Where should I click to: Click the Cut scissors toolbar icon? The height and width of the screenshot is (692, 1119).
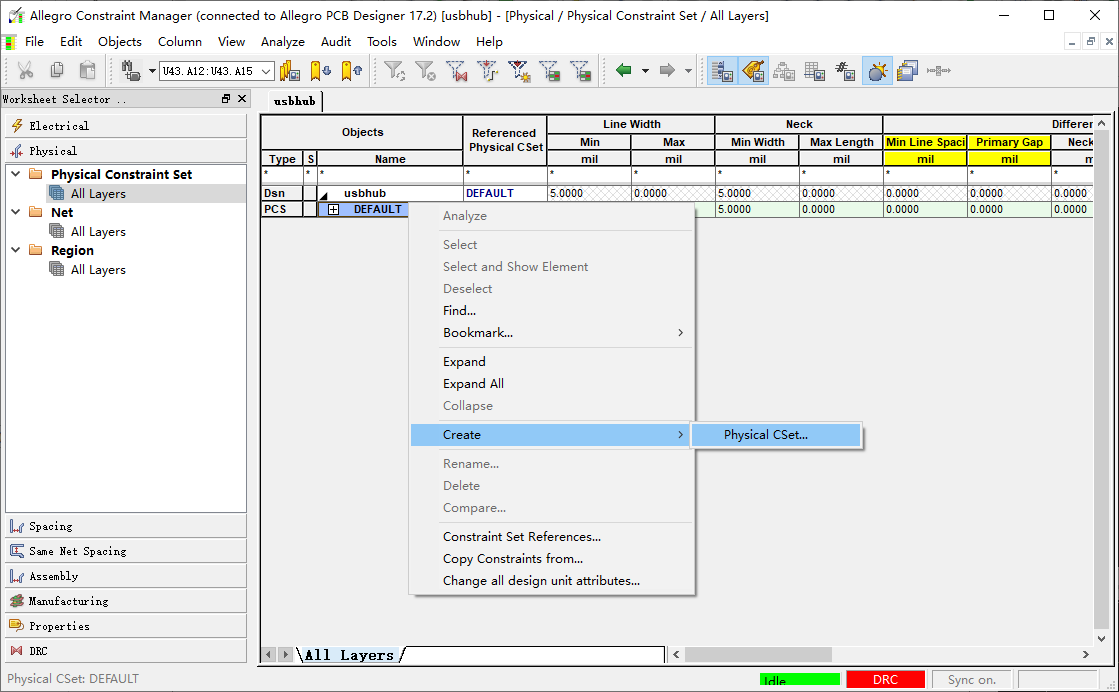pyautogui.click(x=25, y=71)
